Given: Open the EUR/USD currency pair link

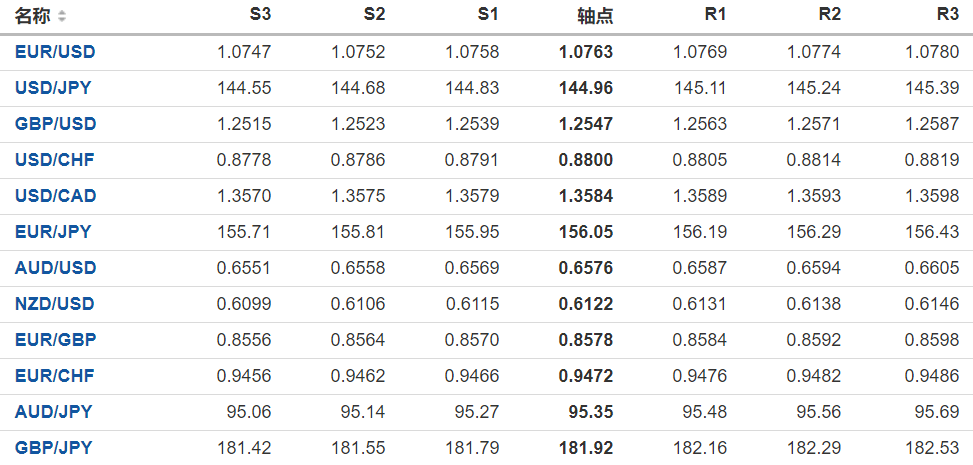Looking at the screenshot, I should tap(55, 52).
